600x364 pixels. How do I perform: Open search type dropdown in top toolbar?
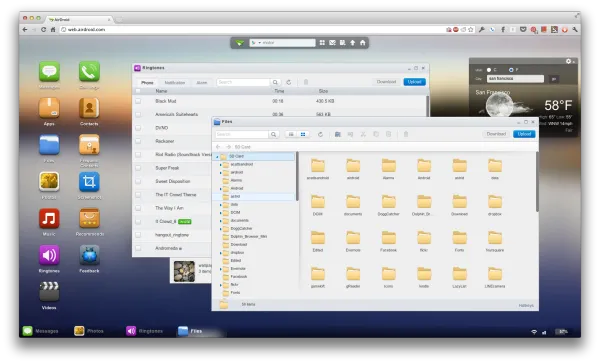[256, 43]
